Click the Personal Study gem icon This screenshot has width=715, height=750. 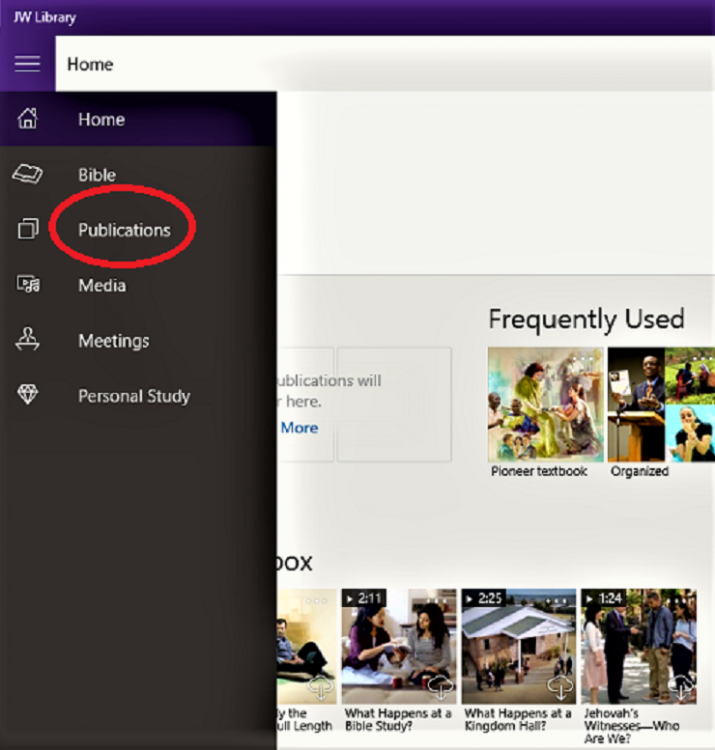[27, 395]
